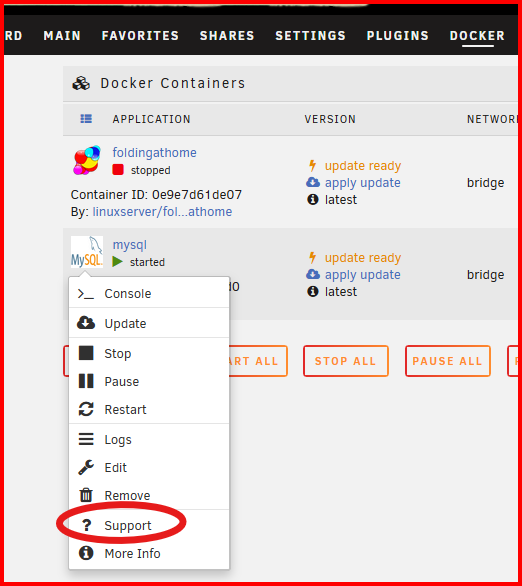Click the question mark icon beside Support
Screen dimensions: 522x586
coord(86,525)
